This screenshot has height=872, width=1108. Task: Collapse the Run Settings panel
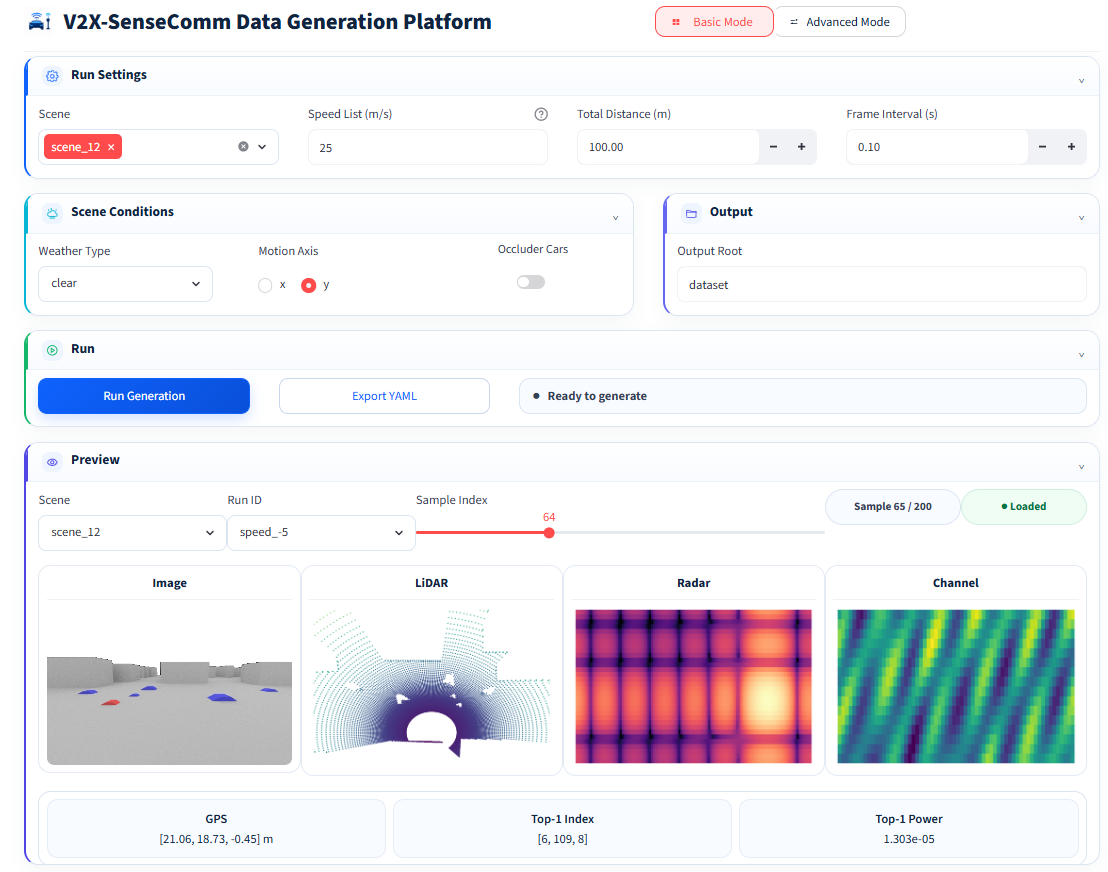[1081, 81]
